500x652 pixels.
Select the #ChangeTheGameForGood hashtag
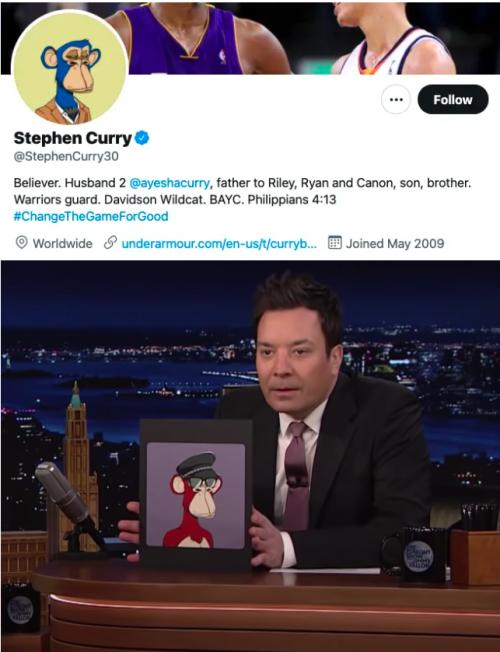pyautogui.click(x=91, y=216)
